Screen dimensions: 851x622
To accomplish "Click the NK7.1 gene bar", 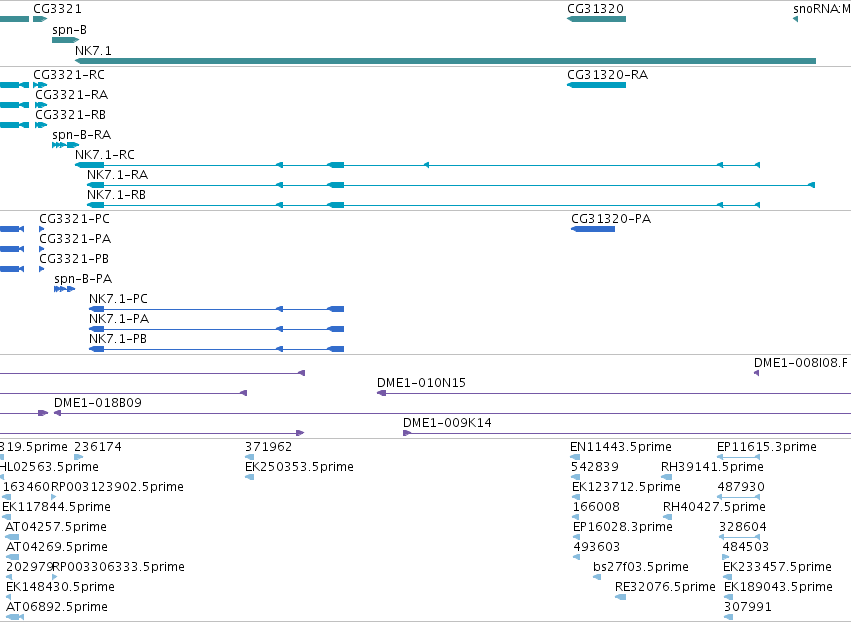I will pos(445,61).
